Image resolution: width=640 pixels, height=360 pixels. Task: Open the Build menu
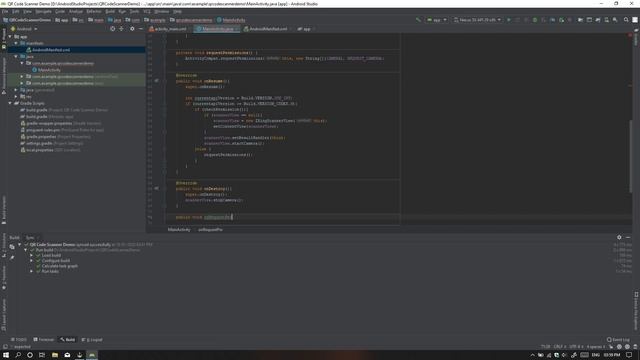coord(110,11)
